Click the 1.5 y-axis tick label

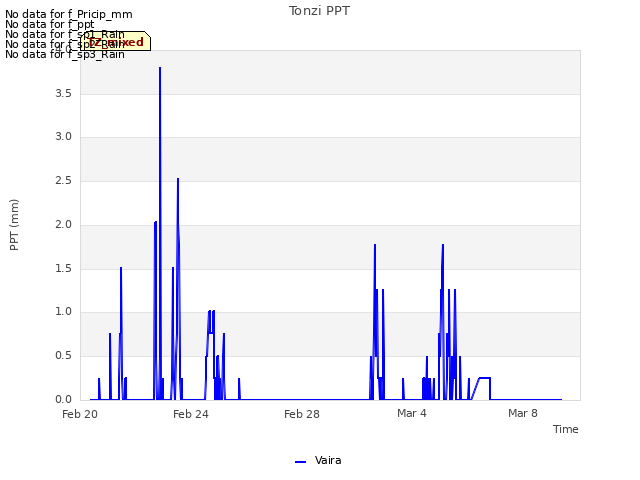(63, 269)
